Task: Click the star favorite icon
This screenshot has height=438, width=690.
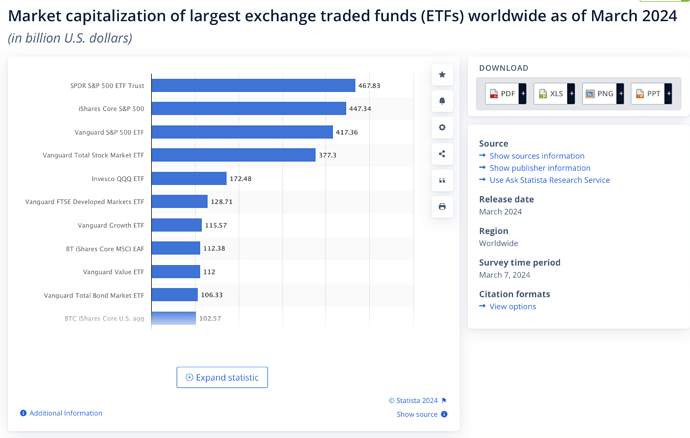Action: (x=442, y=74)
